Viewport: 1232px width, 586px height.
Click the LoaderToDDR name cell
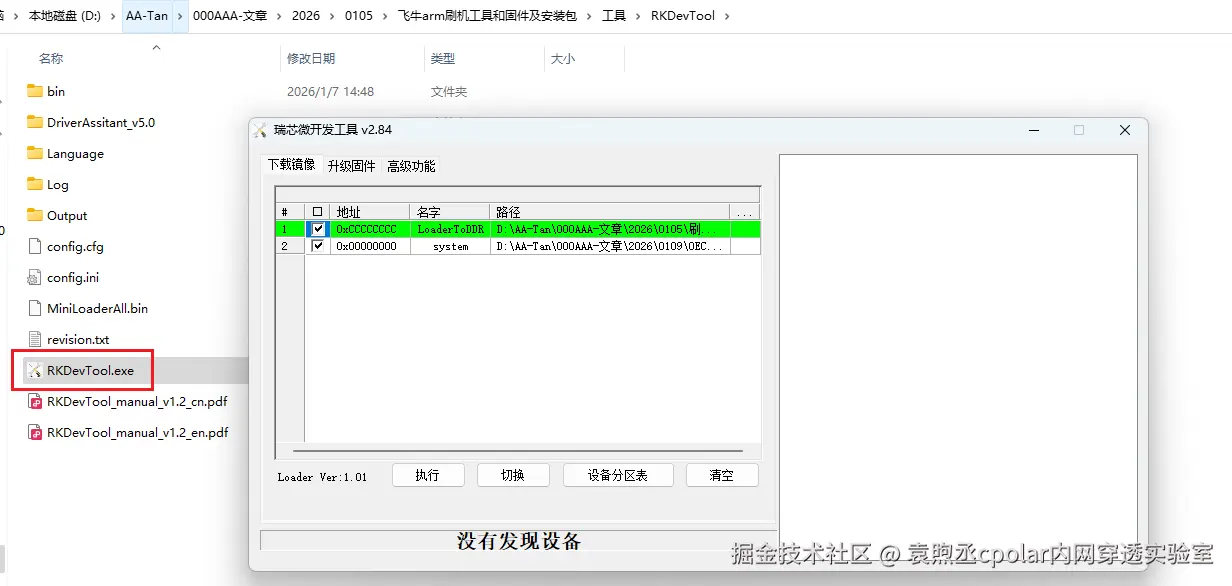[x=450, y=229]
